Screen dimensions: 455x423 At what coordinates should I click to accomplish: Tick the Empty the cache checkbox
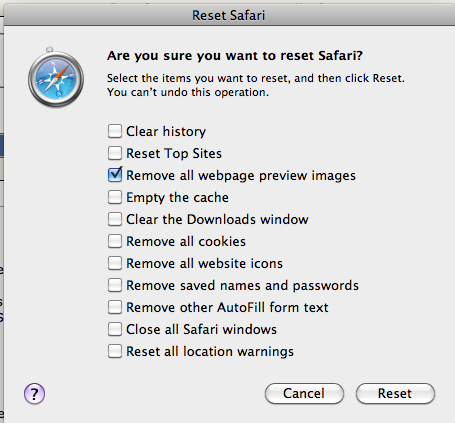115,197
